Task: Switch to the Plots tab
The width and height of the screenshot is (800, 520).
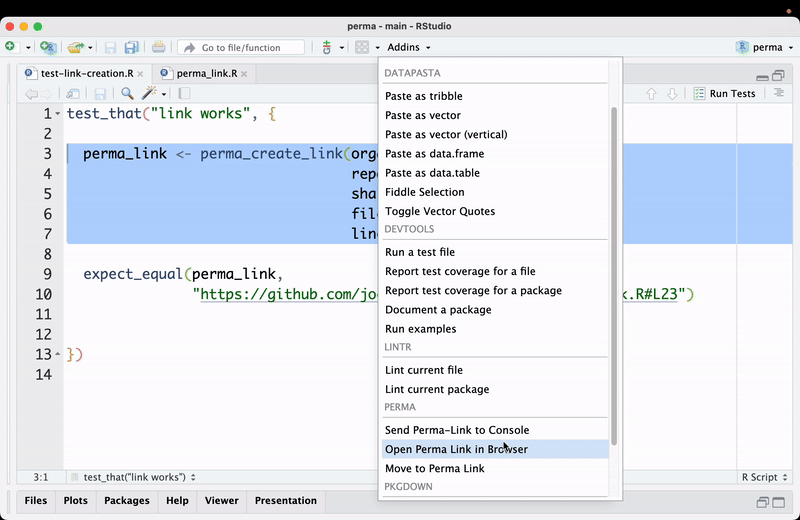Action: (76, 501)
